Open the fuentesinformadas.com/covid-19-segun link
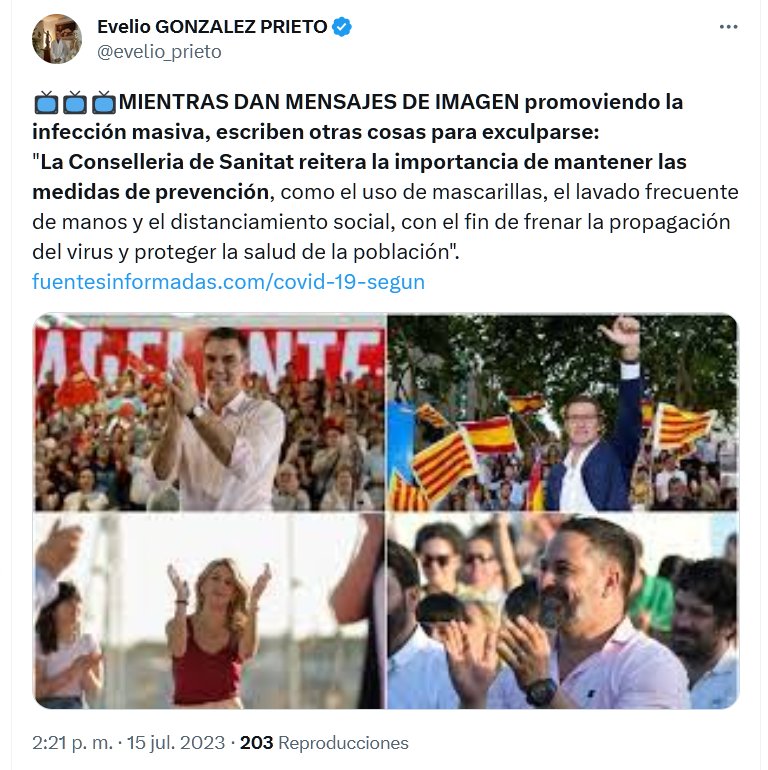This screenshot has width=768, height=770. pos(228,282)
